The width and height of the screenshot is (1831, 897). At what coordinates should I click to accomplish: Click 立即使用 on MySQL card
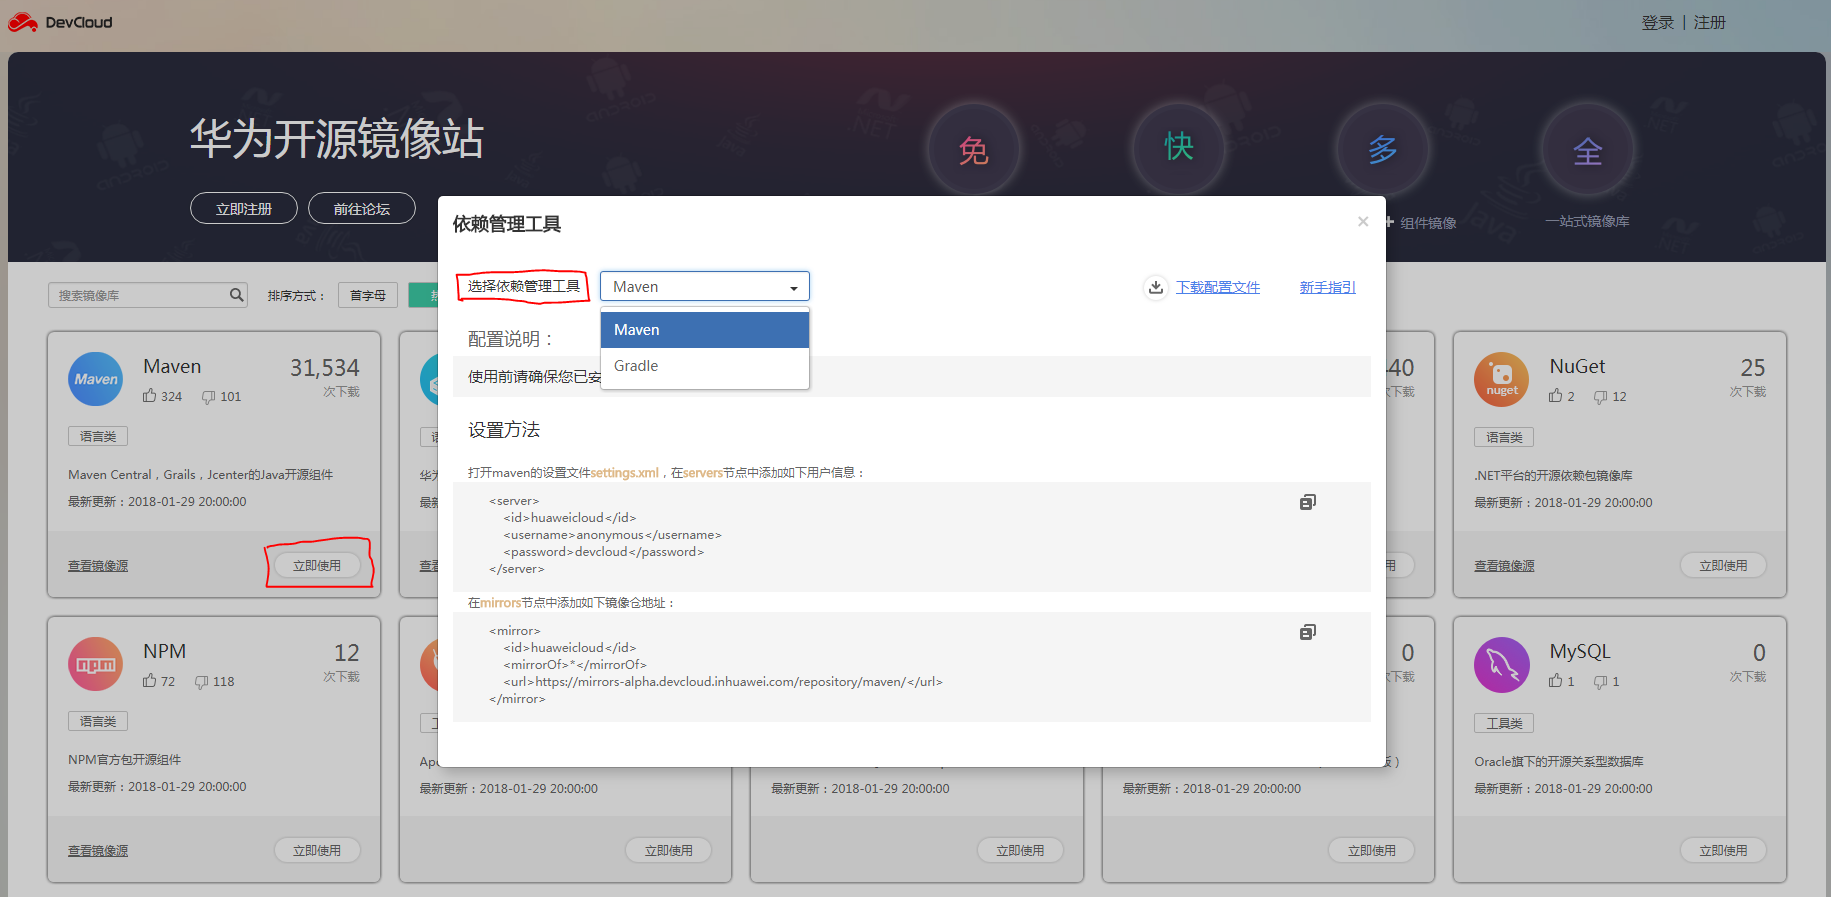point(1723,850)
